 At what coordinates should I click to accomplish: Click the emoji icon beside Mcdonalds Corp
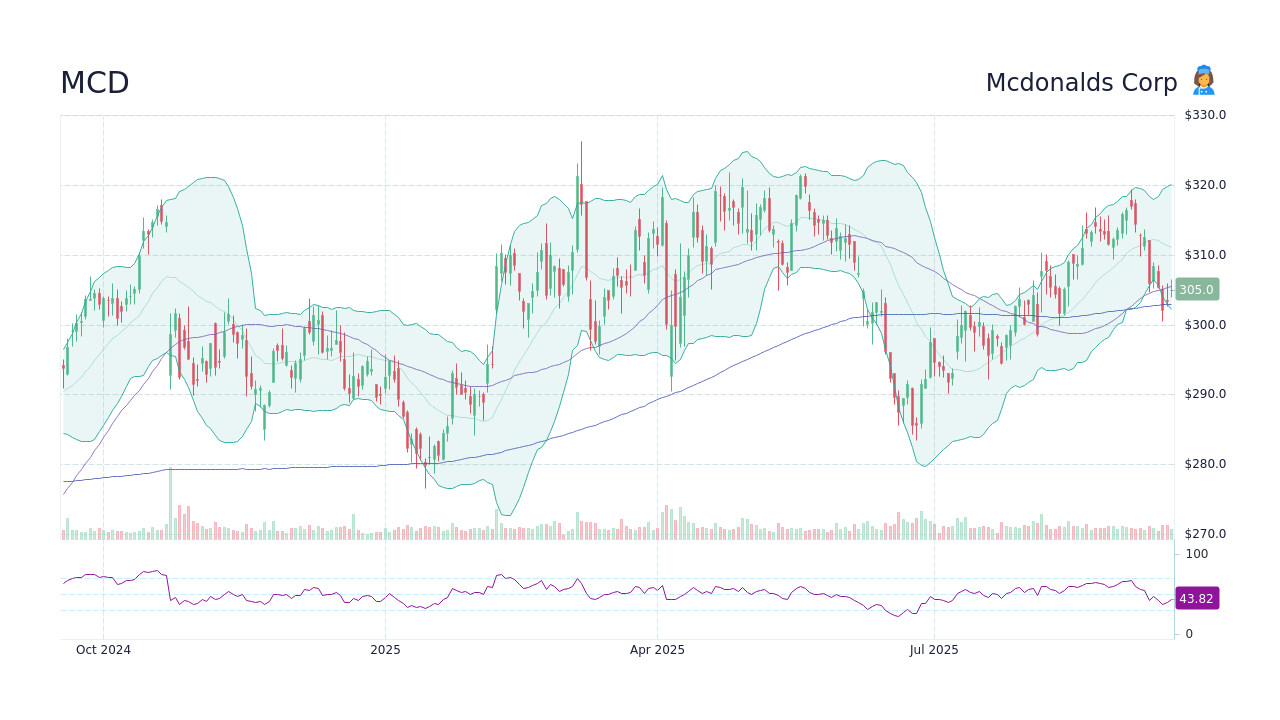(1203, 82)
